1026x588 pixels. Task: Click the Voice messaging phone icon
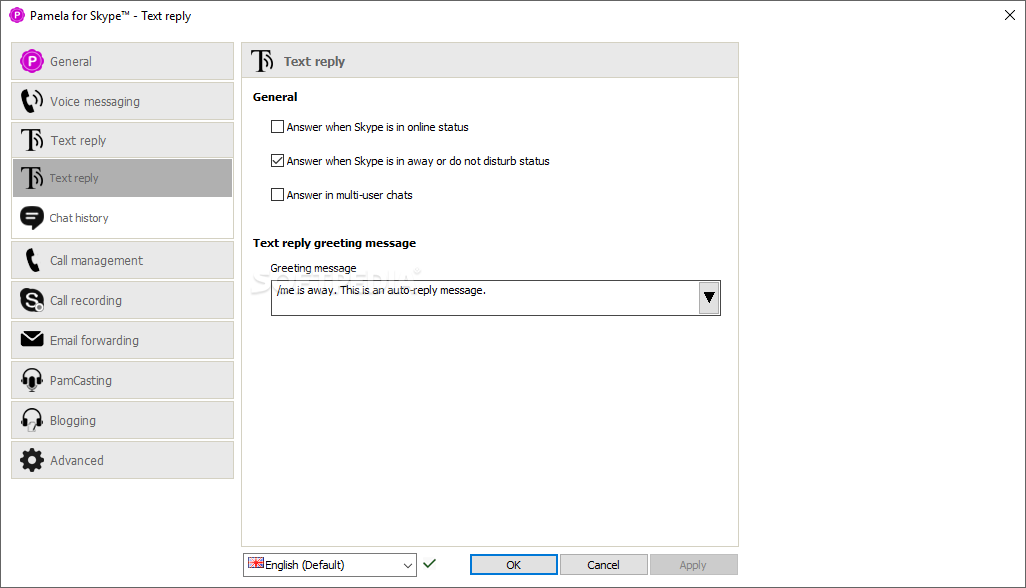coord(31,101)
